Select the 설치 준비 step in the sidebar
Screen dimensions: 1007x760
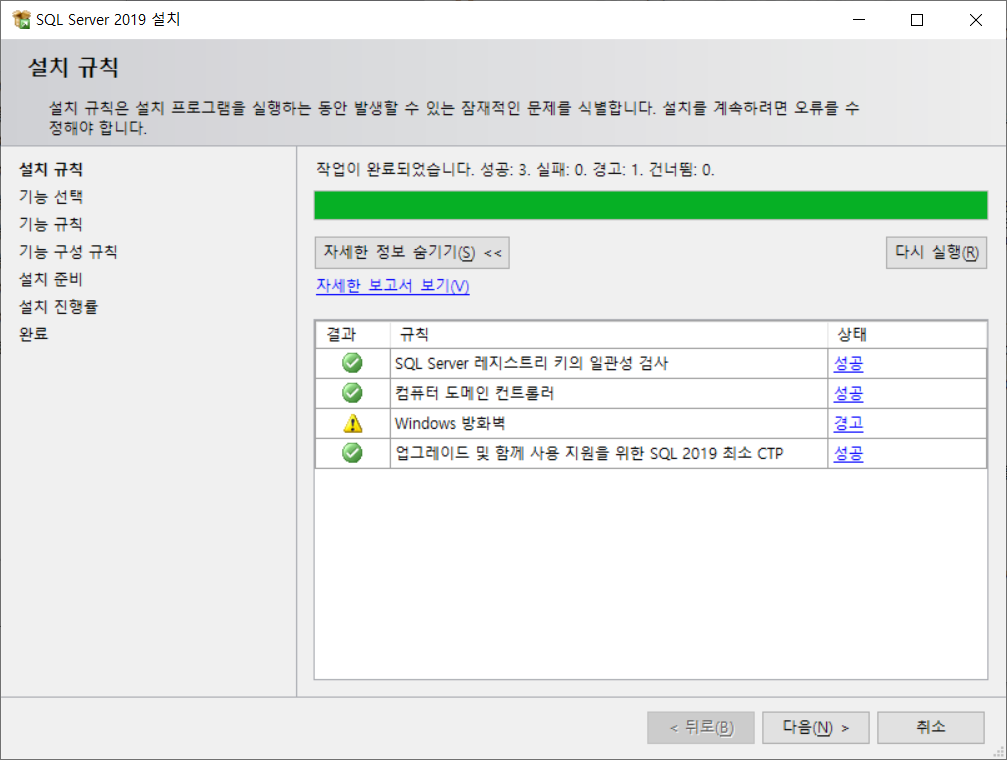click(x=51, y=279)
